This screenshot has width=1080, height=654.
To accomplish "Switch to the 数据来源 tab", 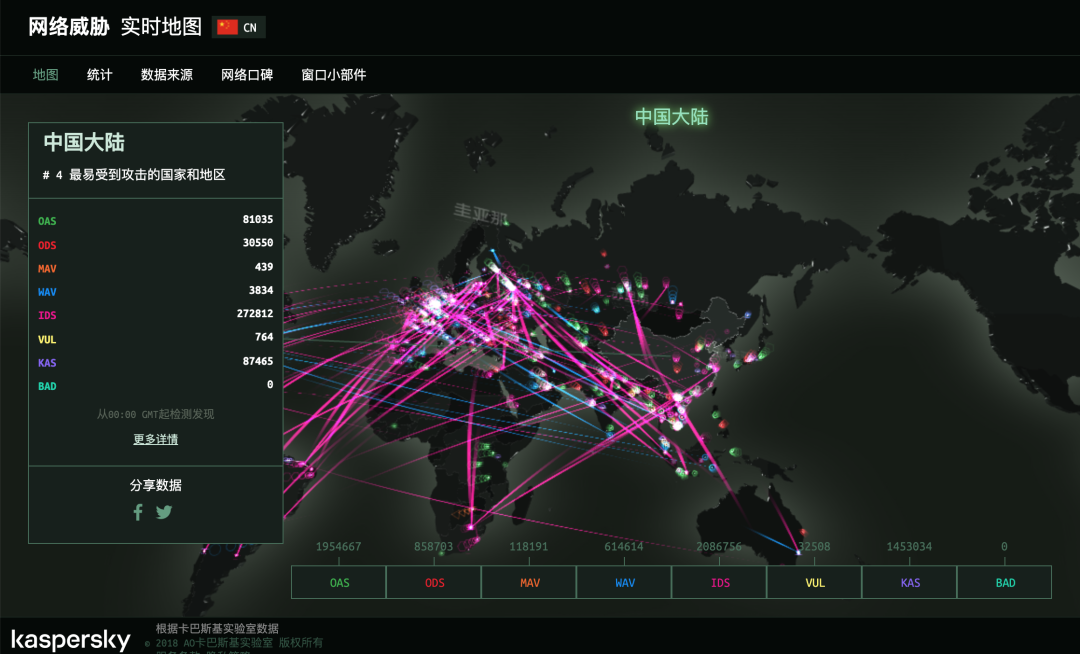I will (166, 74).
